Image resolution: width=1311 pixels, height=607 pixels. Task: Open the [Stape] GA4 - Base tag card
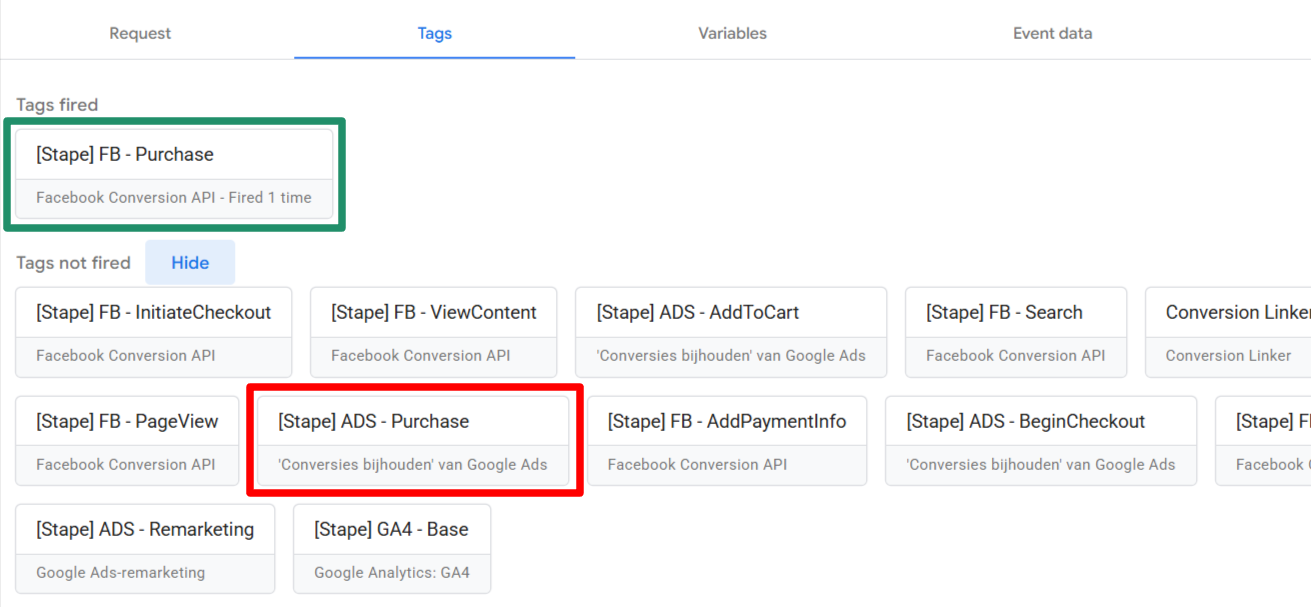pos(392,549)
